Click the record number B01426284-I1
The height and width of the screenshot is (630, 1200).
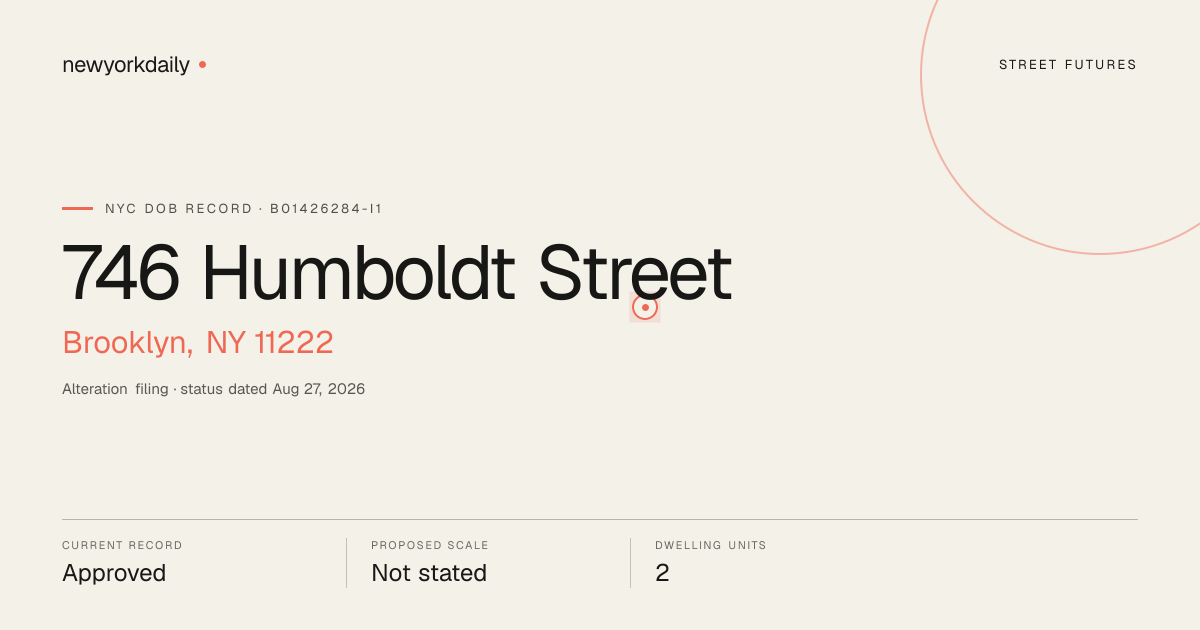point(326,209)
